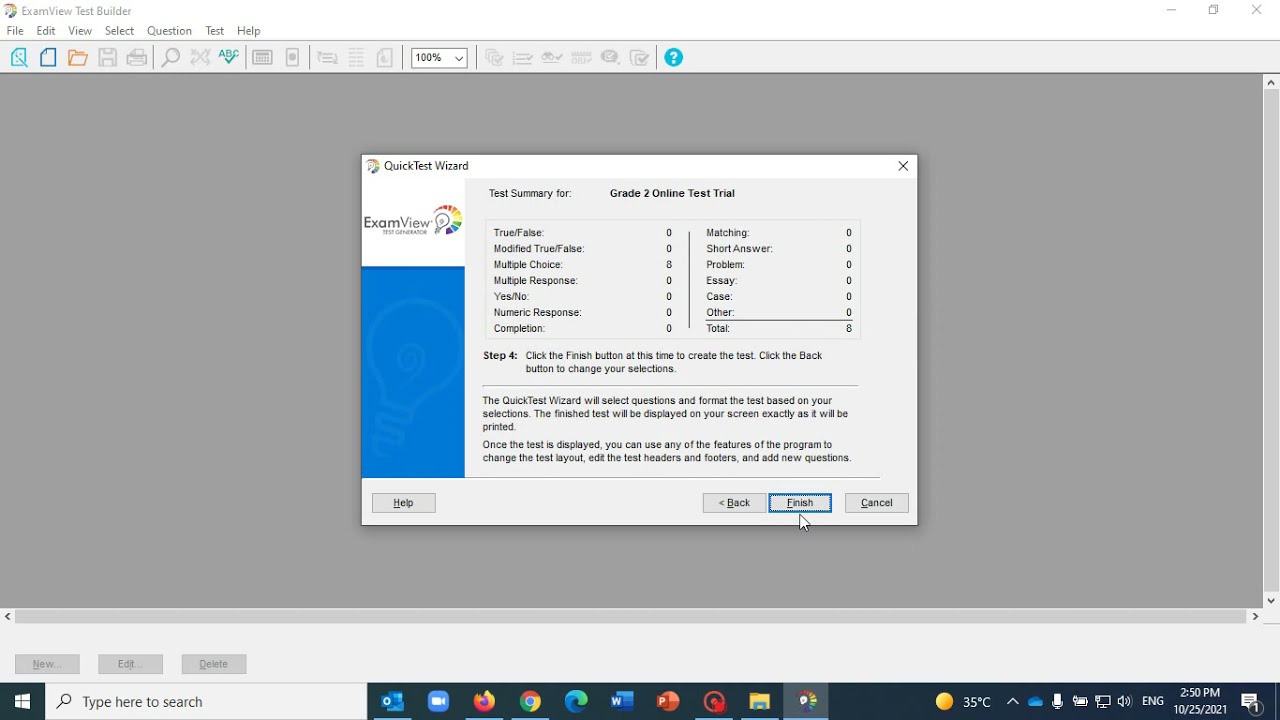Click the Print icon in toolbar
This screenshot has height=720, width=1280.
coord(137,58)
